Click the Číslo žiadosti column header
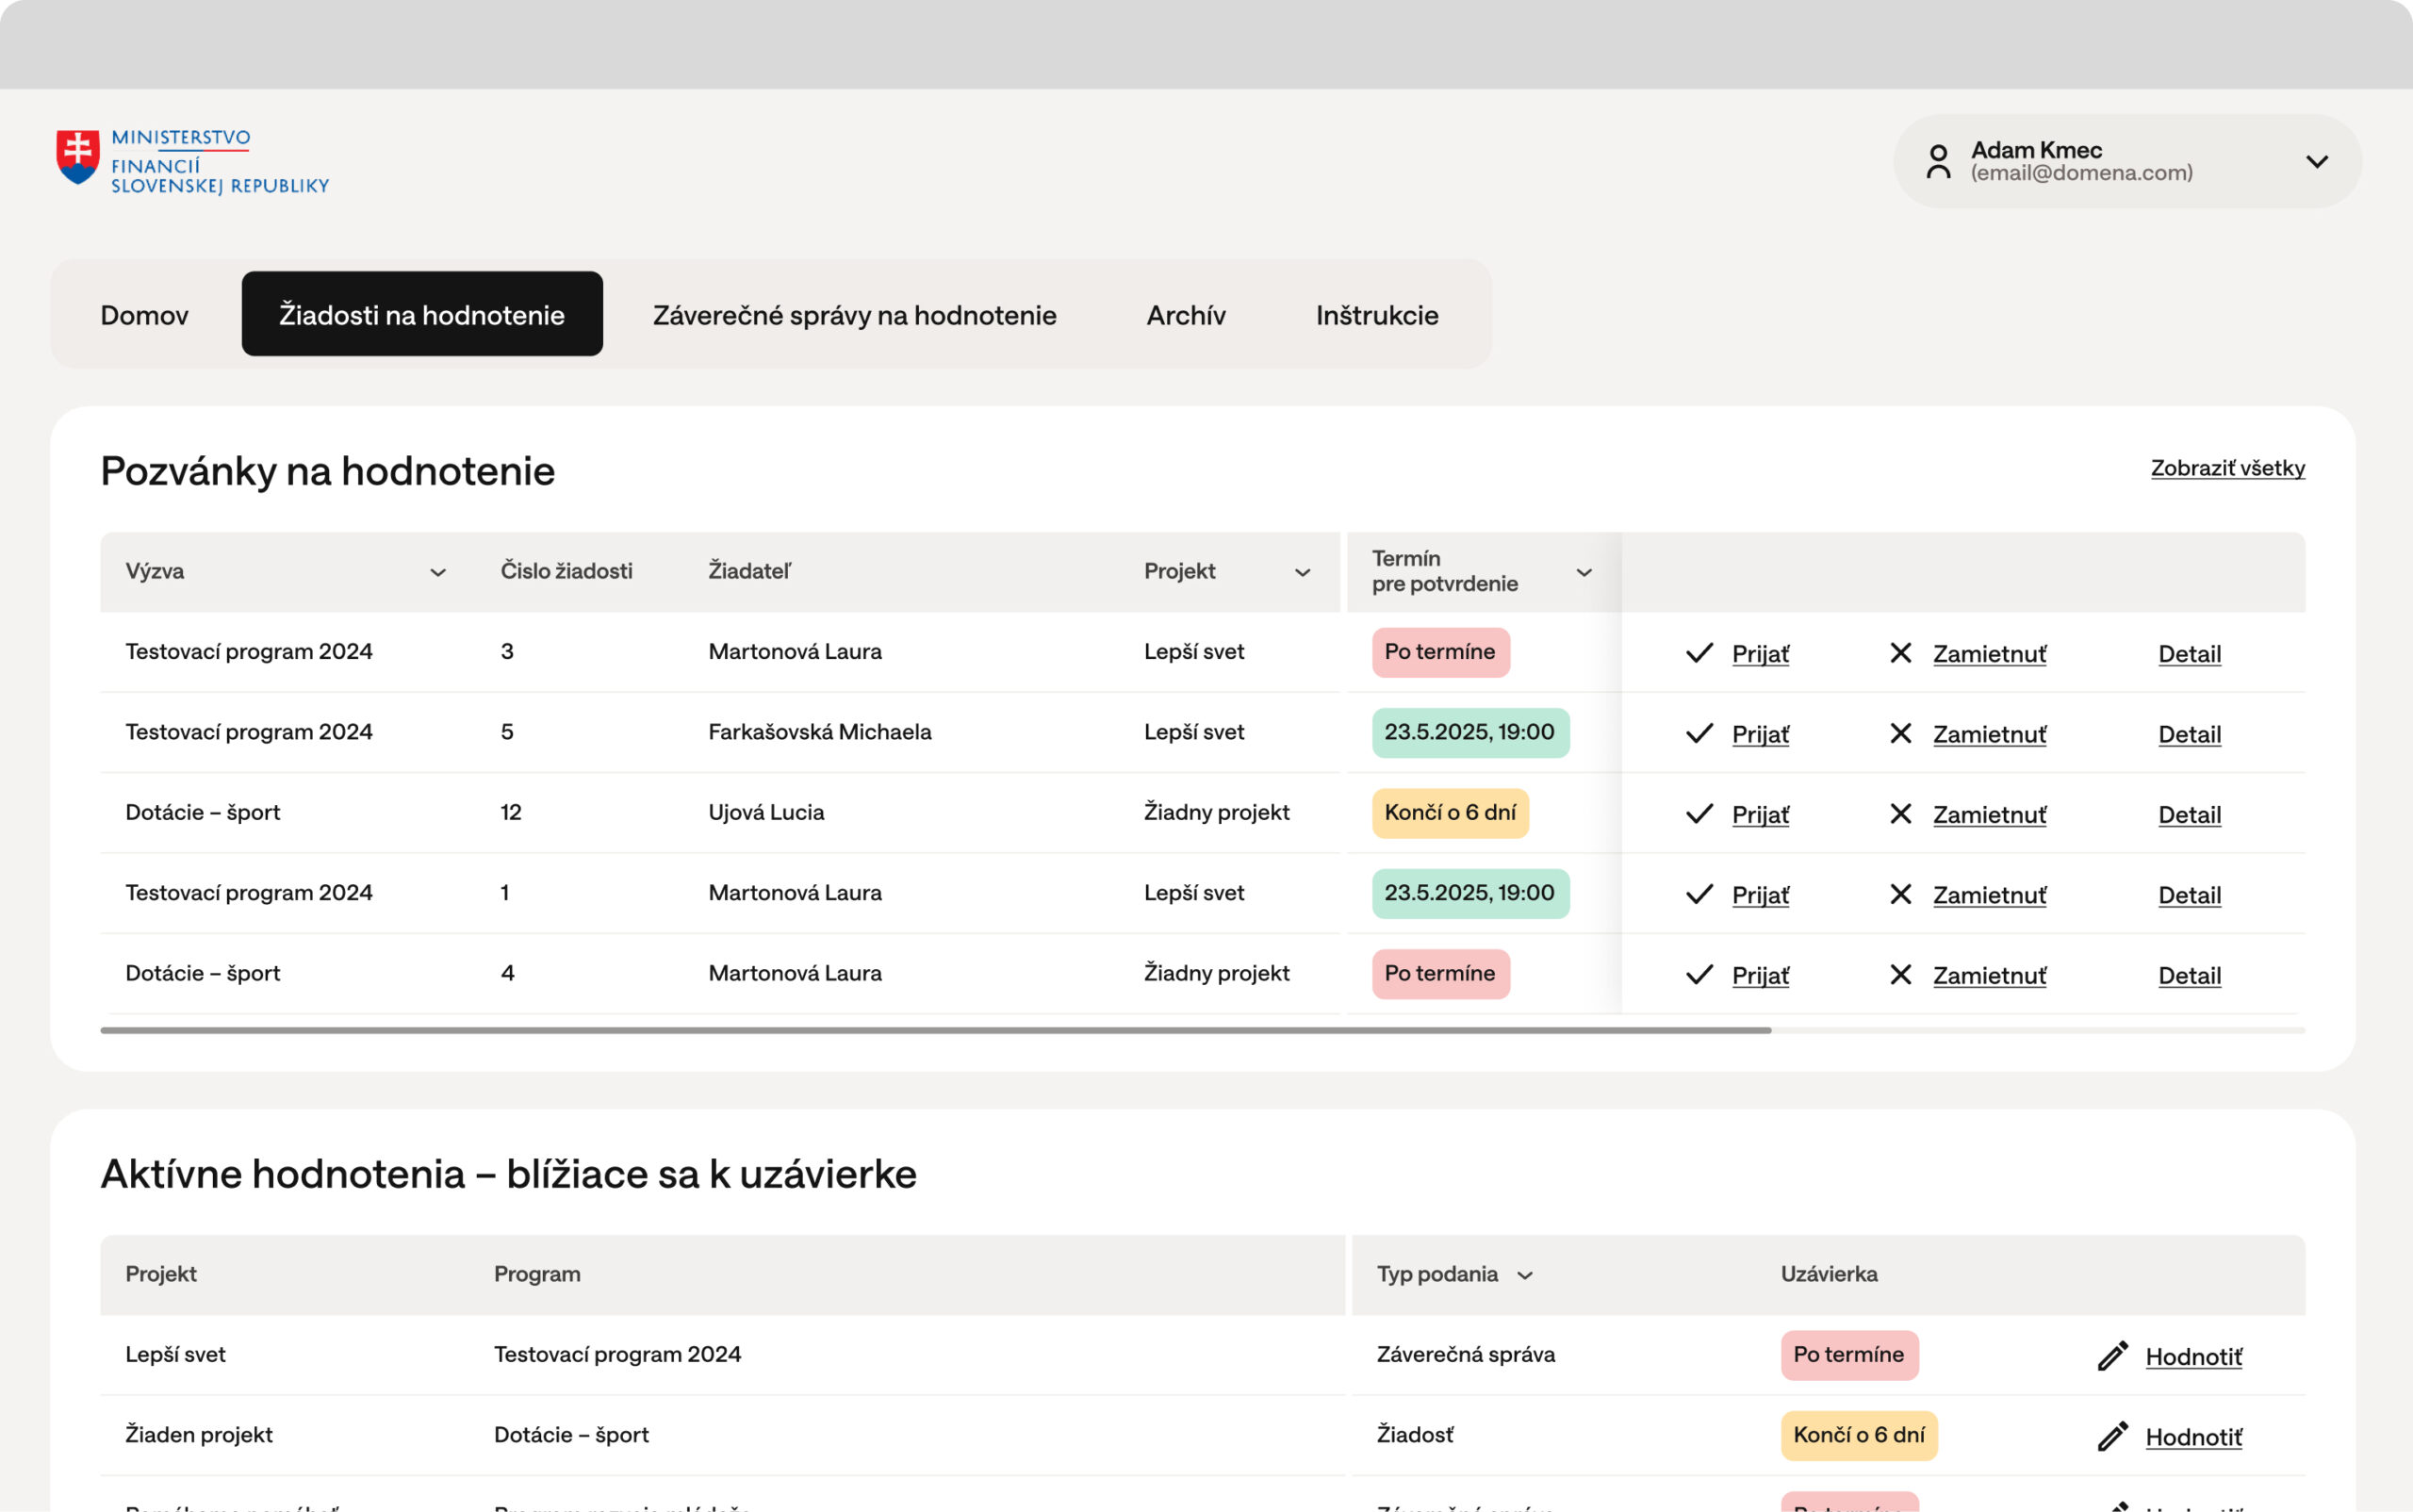The height and width of the screenshot is (1512, 2413). click(566, 571)
